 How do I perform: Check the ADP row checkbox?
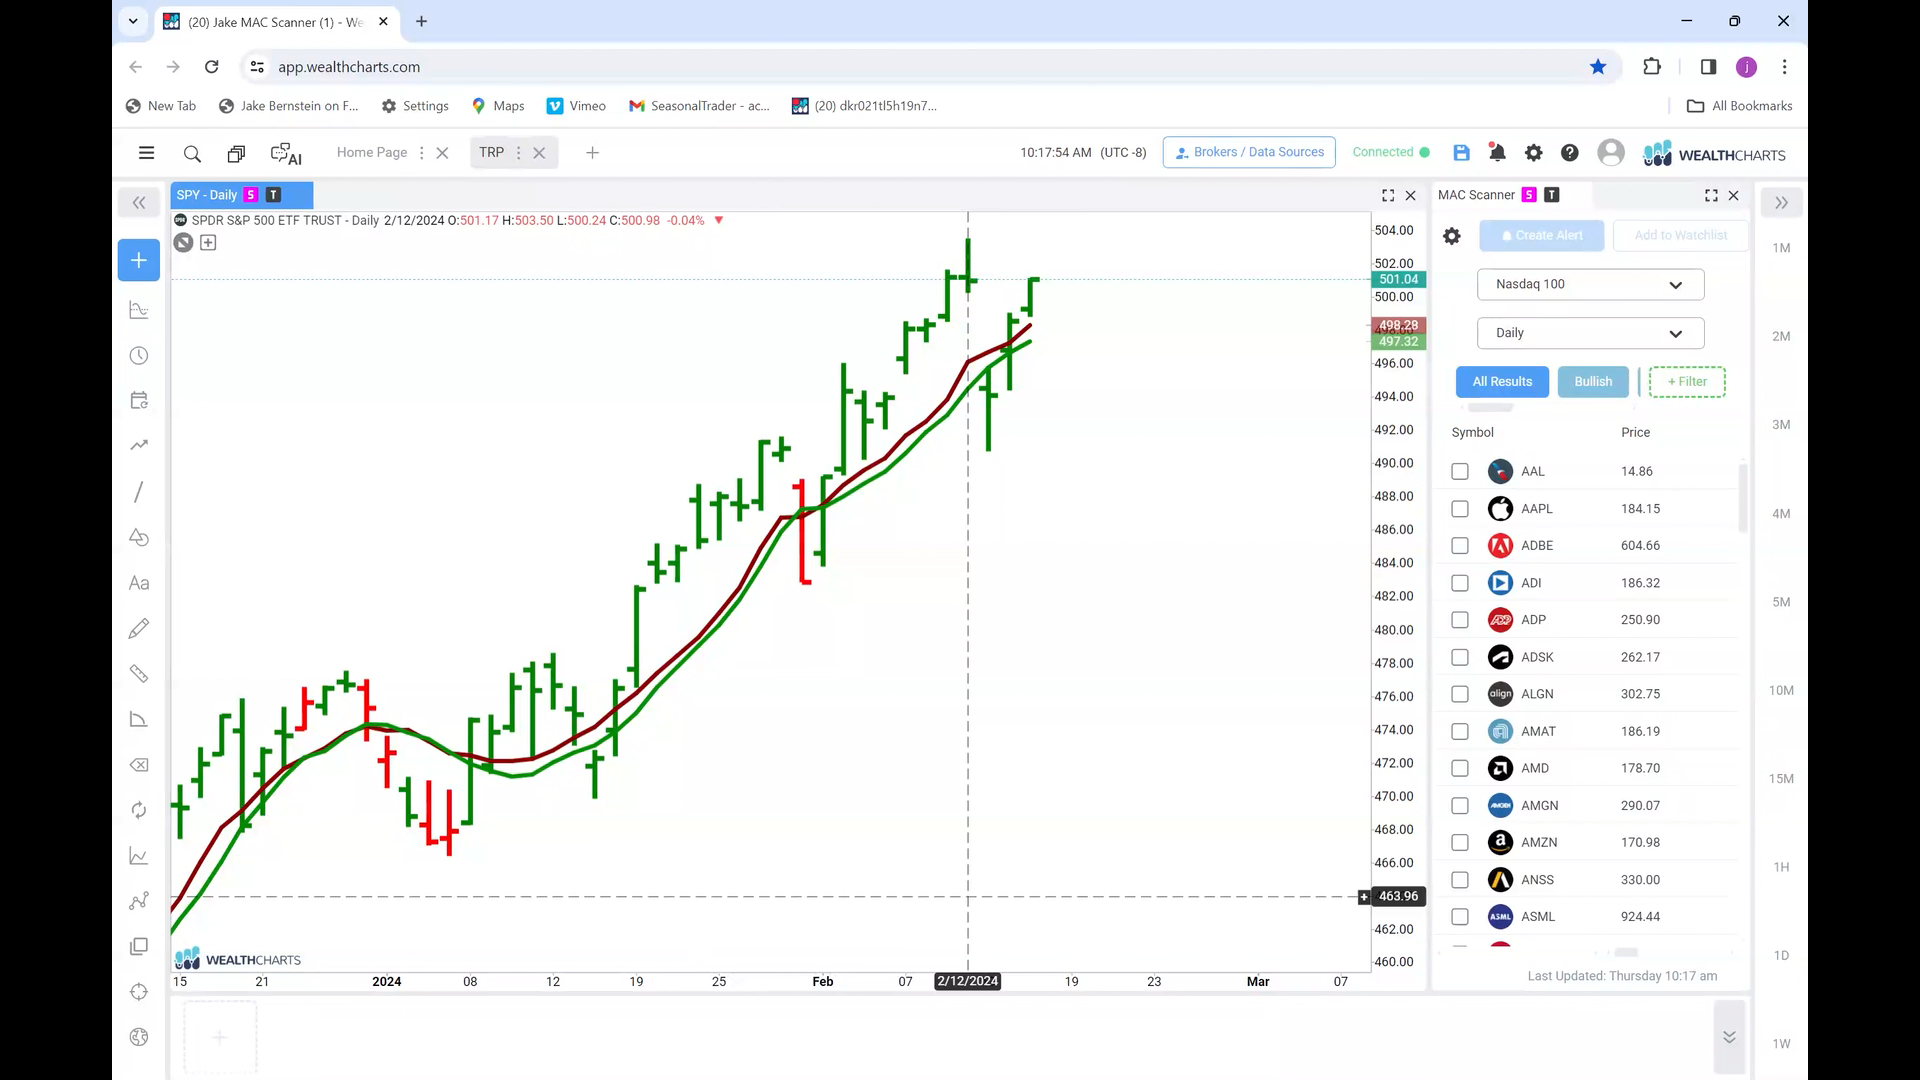coord(1460,620)
